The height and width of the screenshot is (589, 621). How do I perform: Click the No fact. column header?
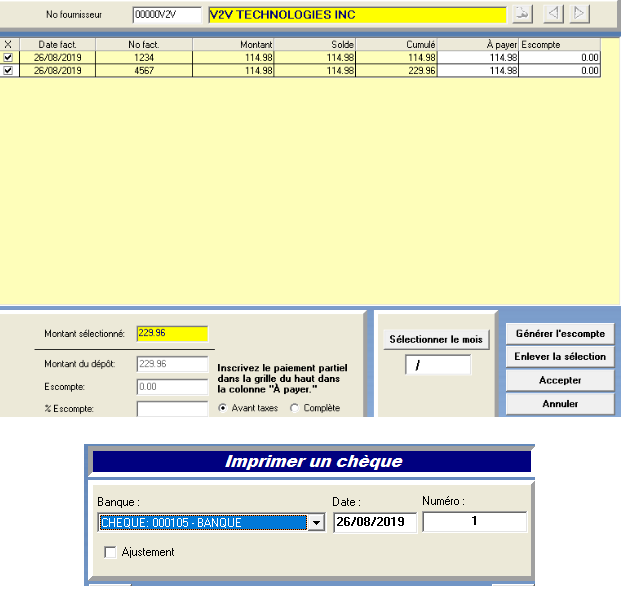tap(144, 44)
